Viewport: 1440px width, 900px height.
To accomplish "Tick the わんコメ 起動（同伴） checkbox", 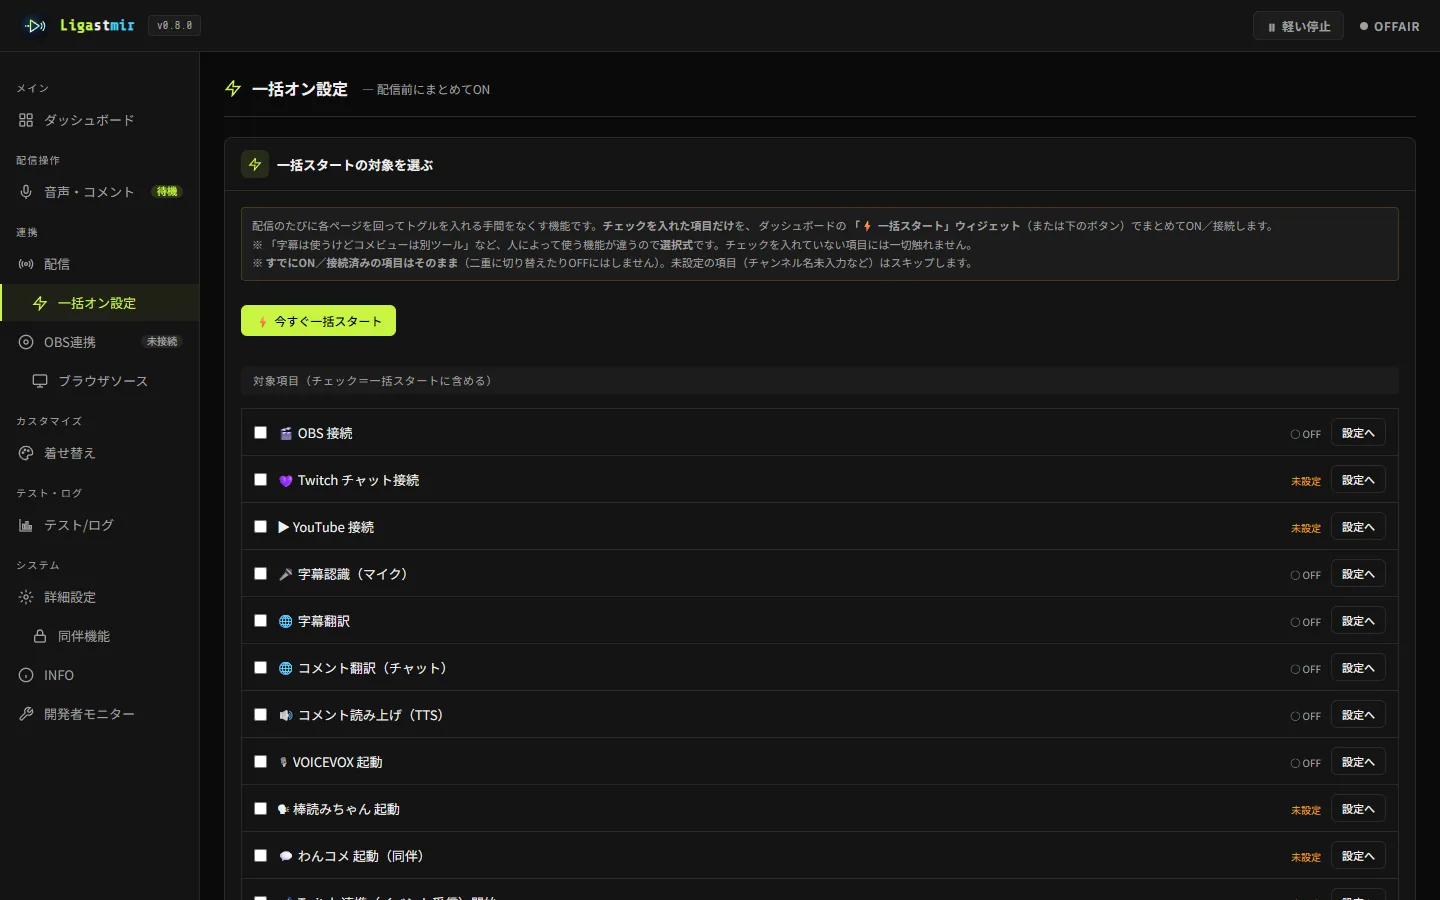I will (261, 856).
